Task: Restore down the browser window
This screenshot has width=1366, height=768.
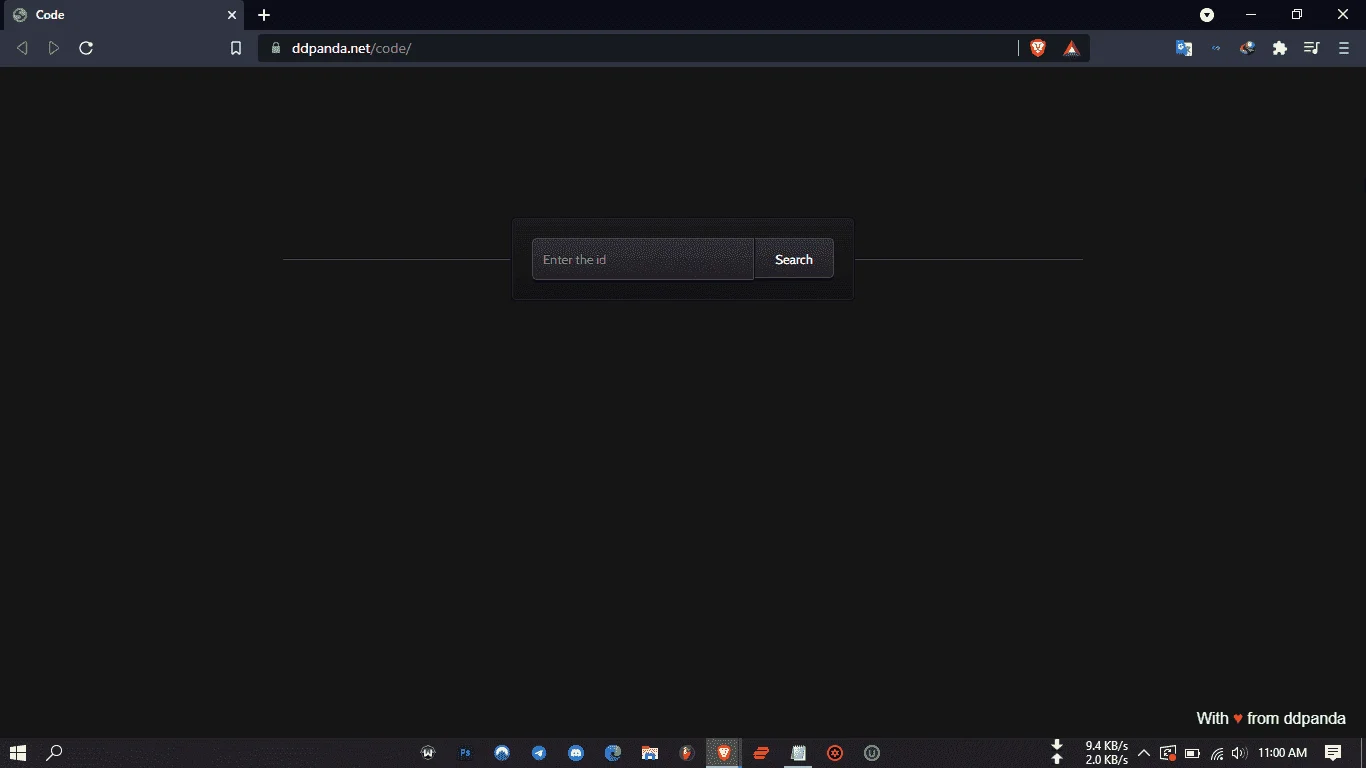Action: point(1297,15)
